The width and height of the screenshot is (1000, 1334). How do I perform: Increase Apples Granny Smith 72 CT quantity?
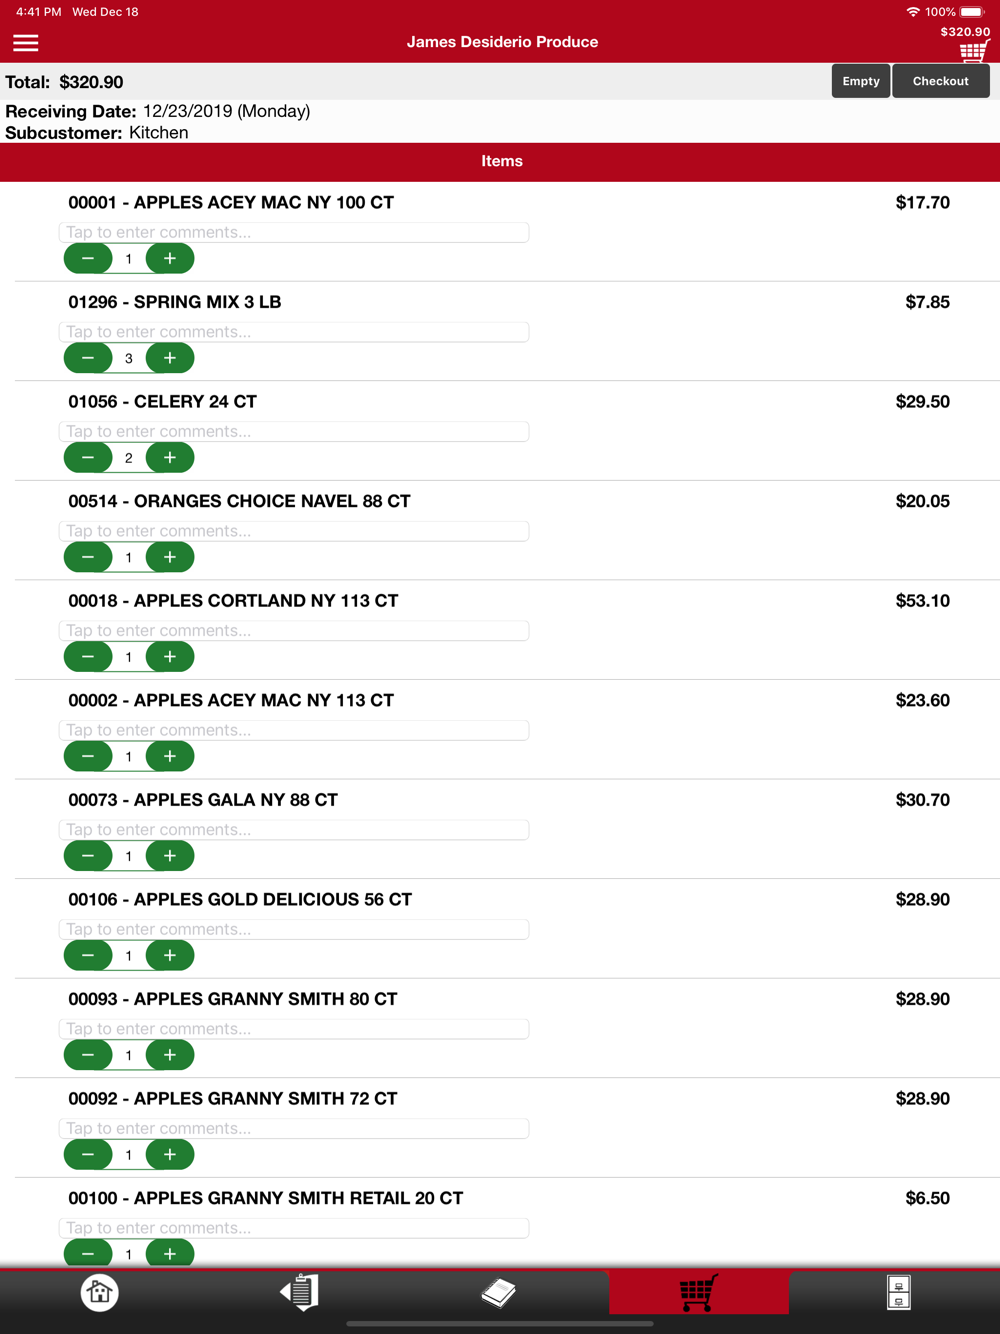coord(170,1155)
